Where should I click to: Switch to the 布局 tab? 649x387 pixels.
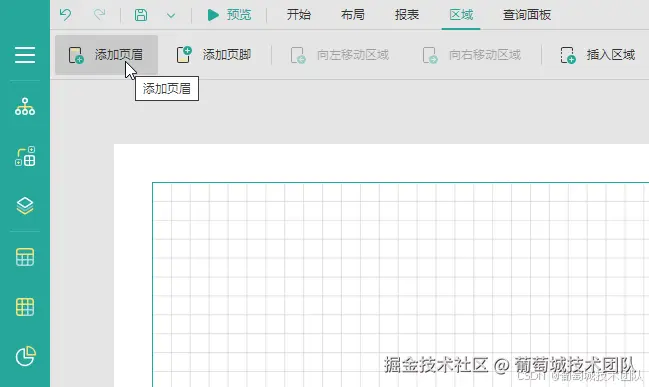click(x=353, y=15)
